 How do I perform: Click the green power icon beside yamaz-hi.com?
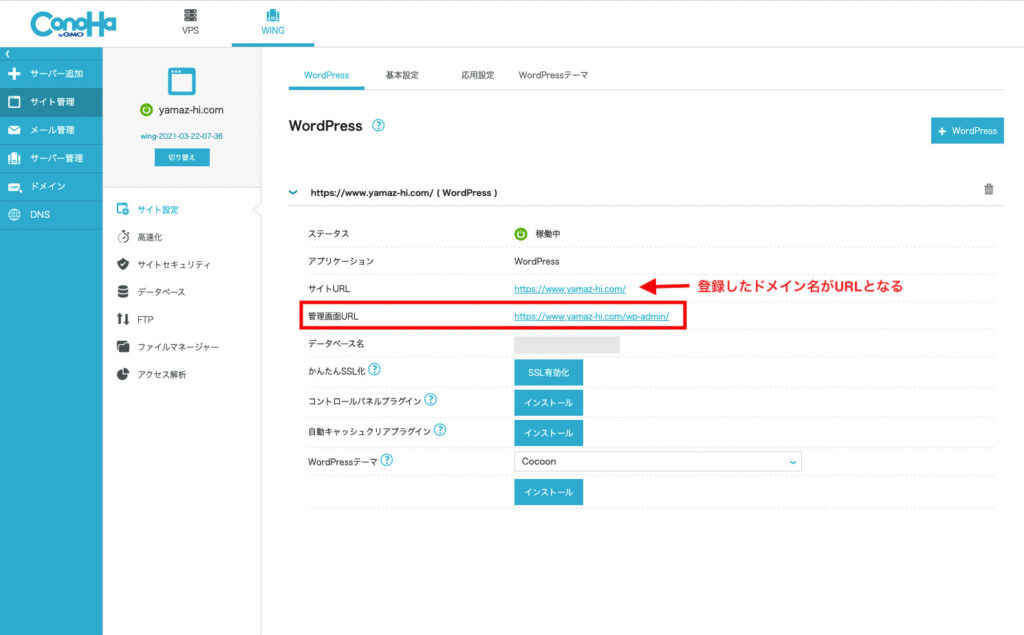(x=146, y=110)
